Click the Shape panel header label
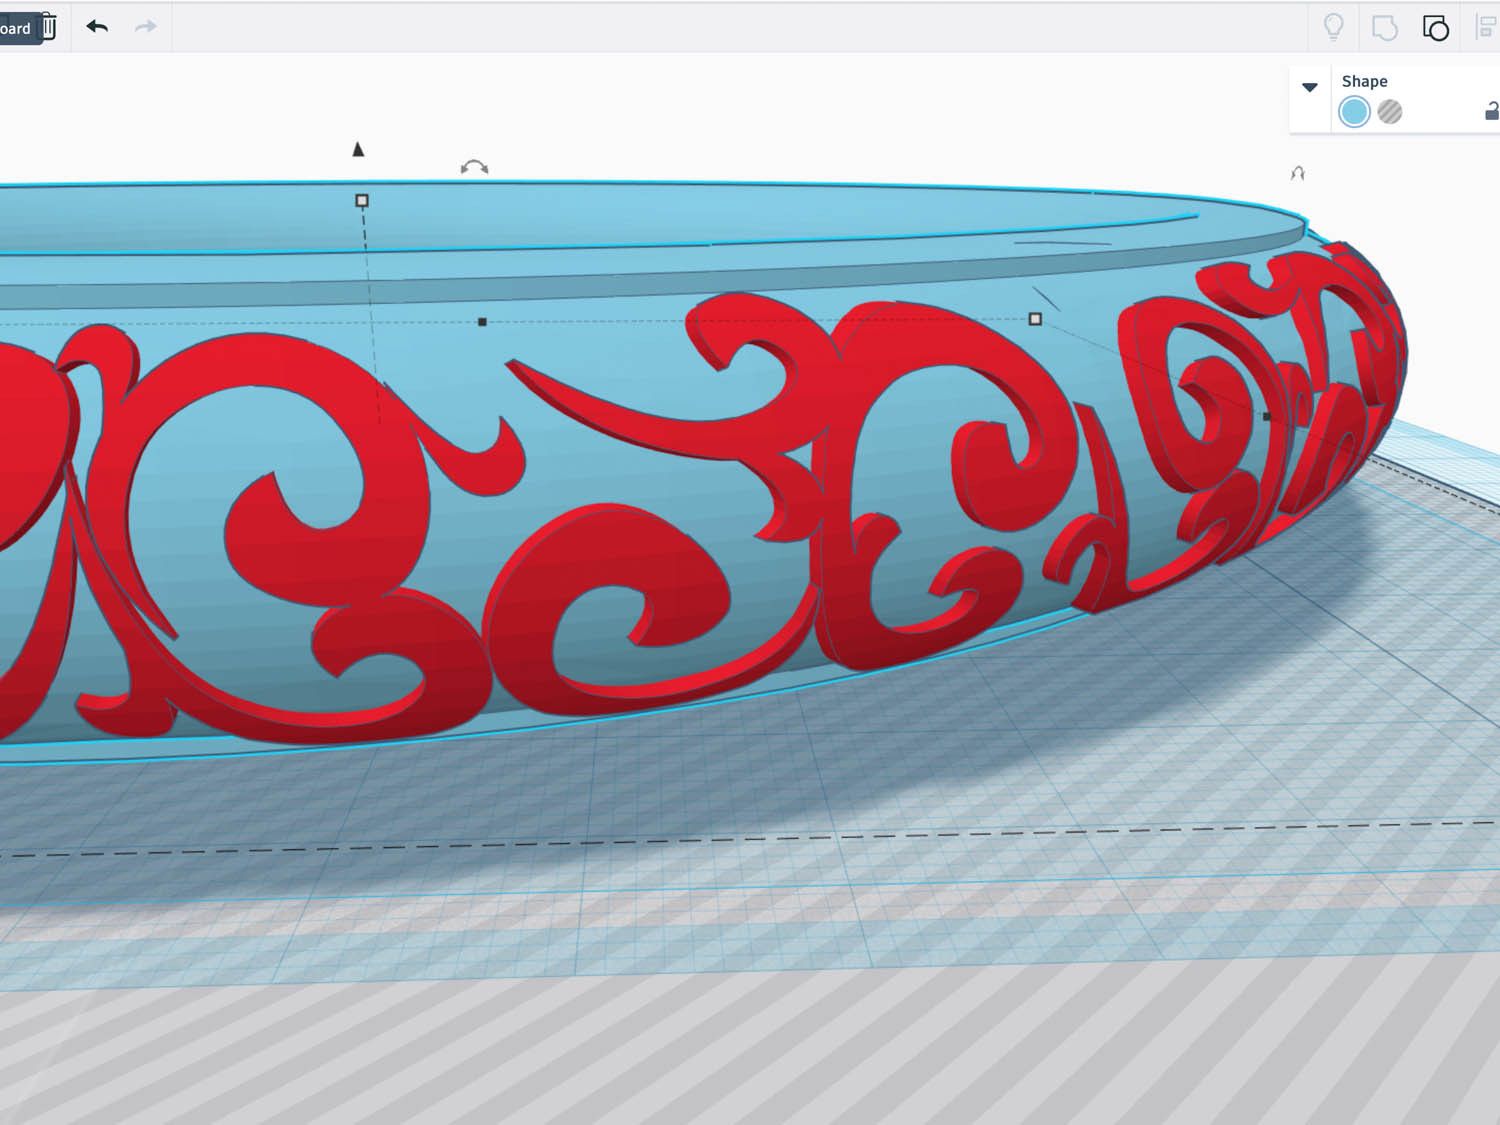The image size is (1500, 1125). pyautogui.click(x=1366, y=81)
